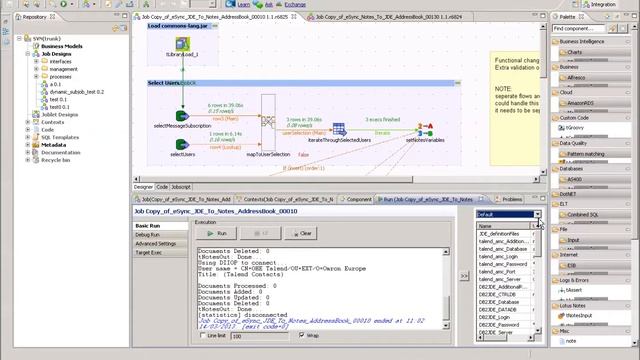The height and width of the screenshot is (360, 640).
Task: Select the tNotesInput palette component
Action: (x=578, y=316)
